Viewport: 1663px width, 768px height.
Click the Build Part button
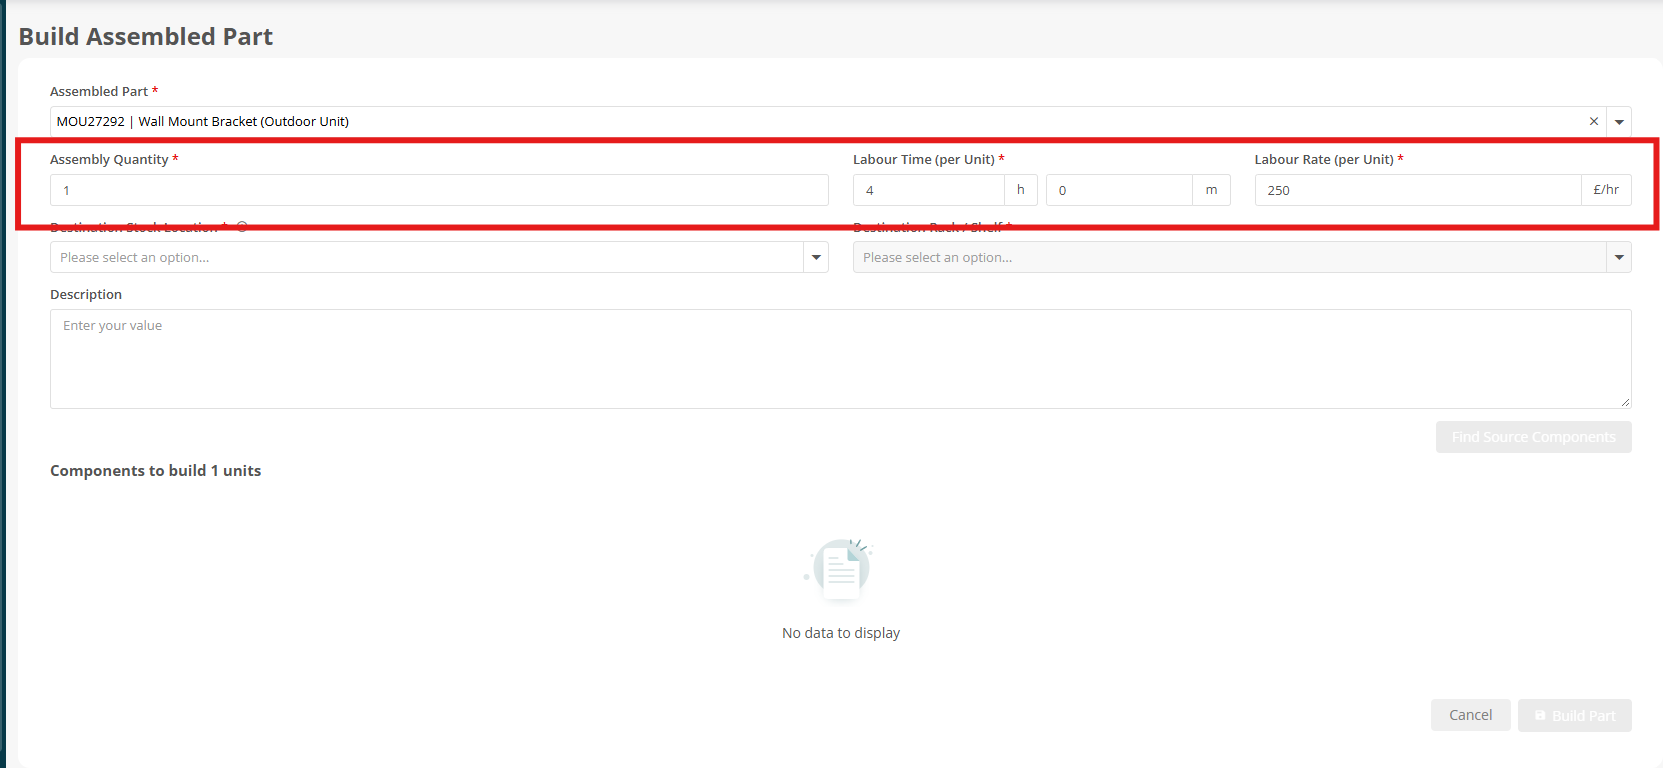[x=1575, y=715]
